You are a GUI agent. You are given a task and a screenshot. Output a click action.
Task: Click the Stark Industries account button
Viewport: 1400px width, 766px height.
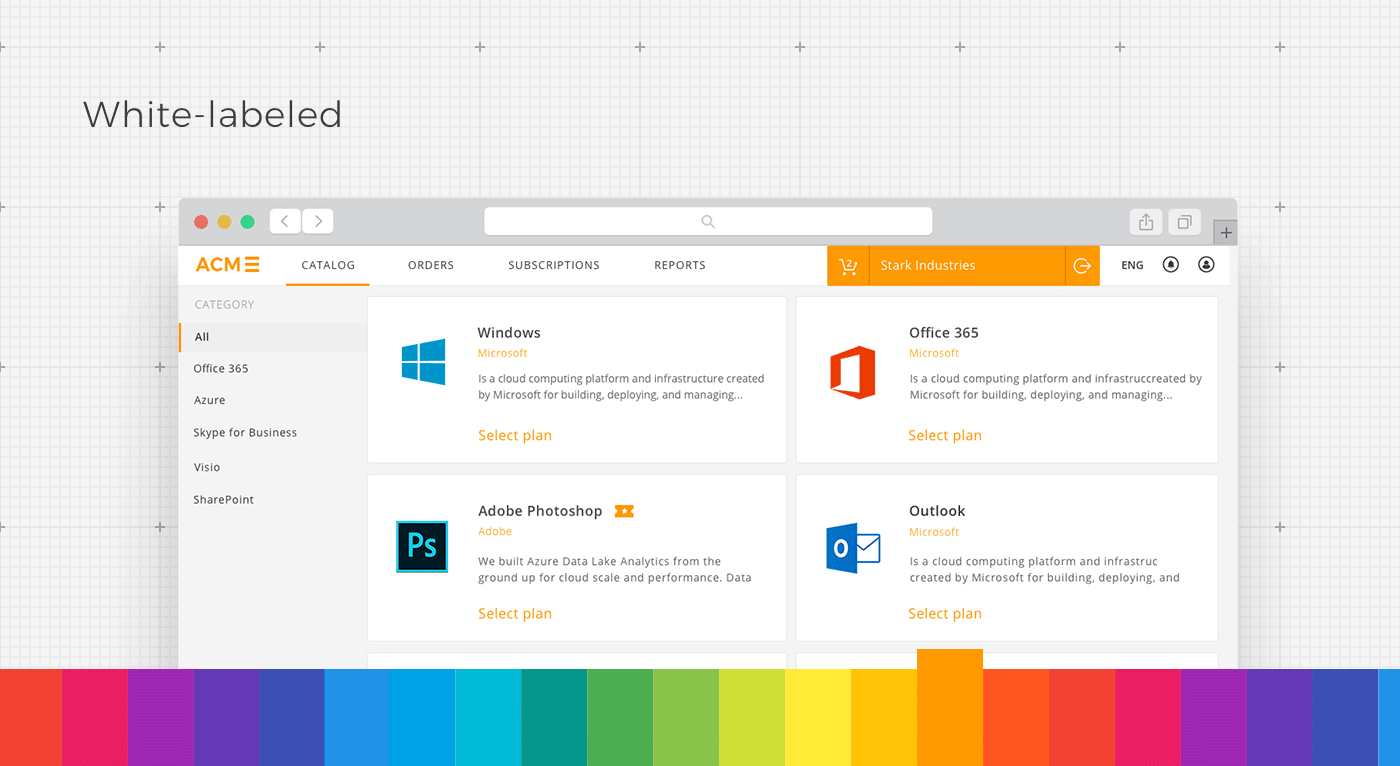(967, 266)
